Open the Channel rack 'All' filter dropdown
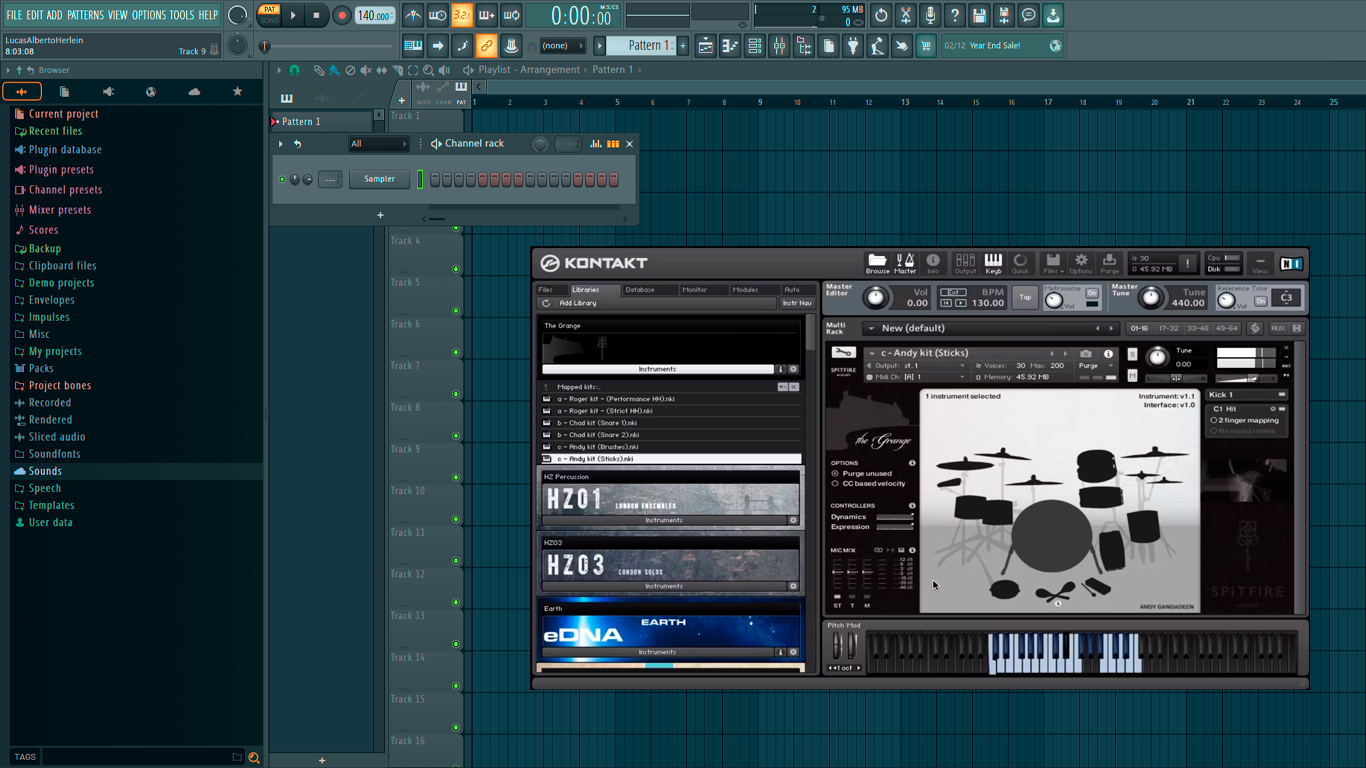Viewport: 1366px width, 768px height. pos(378,144)
